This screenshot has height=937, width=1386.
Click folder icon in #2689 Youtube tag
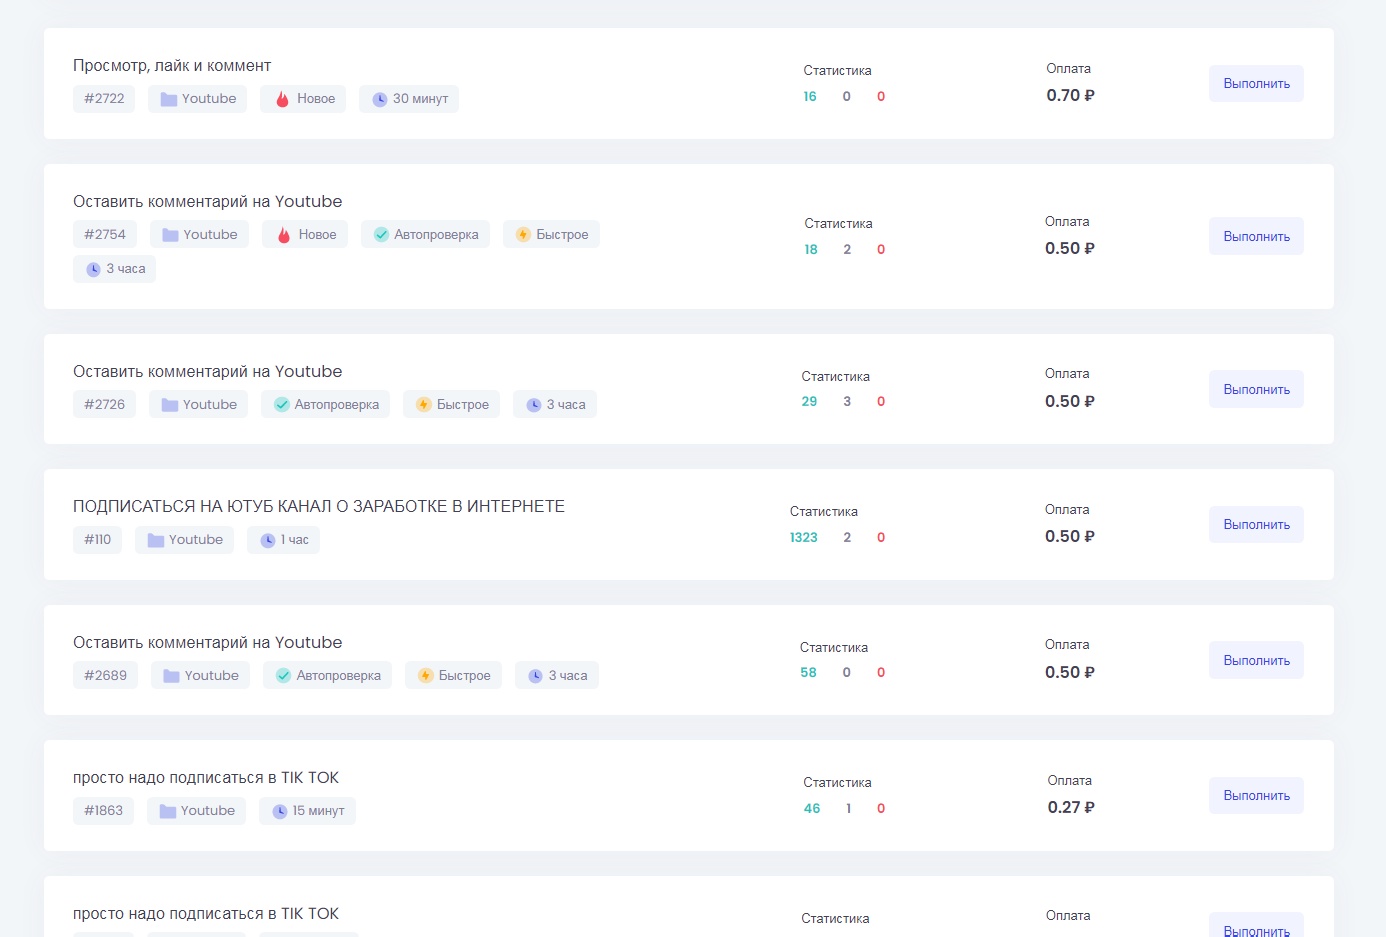coord(172,676)
